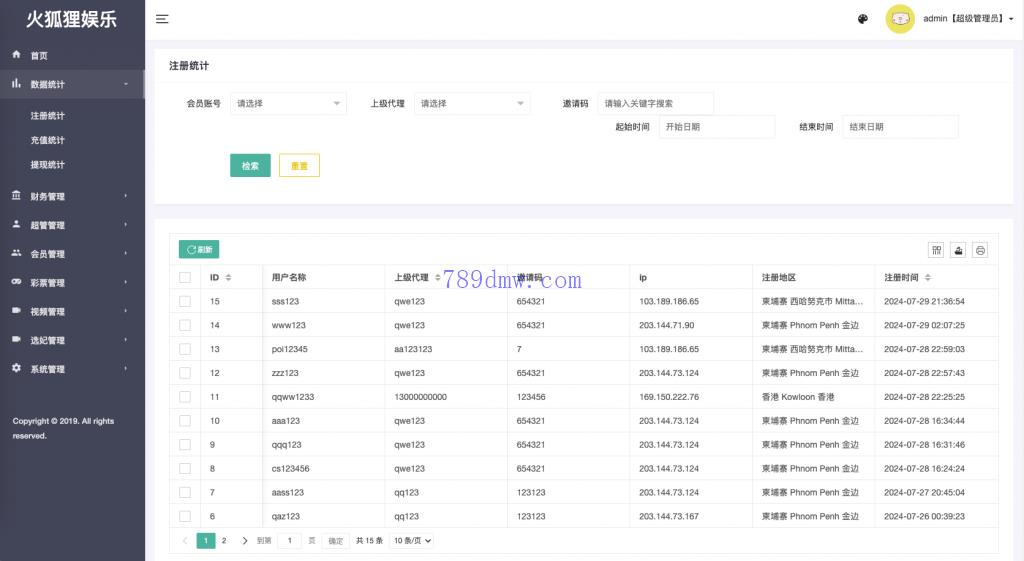The image size is (1024, 561).
Task: Click the export table icon
Action: click(x=958, y=250)
